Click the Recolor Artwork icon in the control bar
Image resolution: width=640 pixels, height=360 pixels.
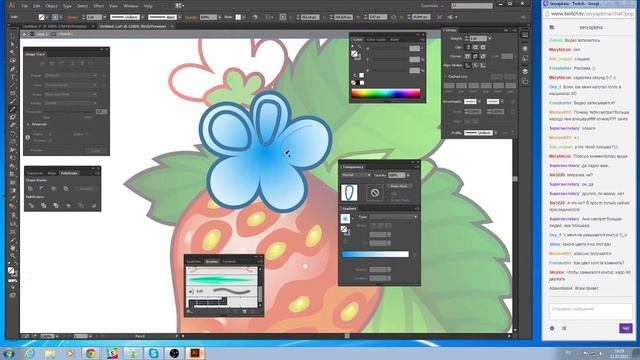255,17
